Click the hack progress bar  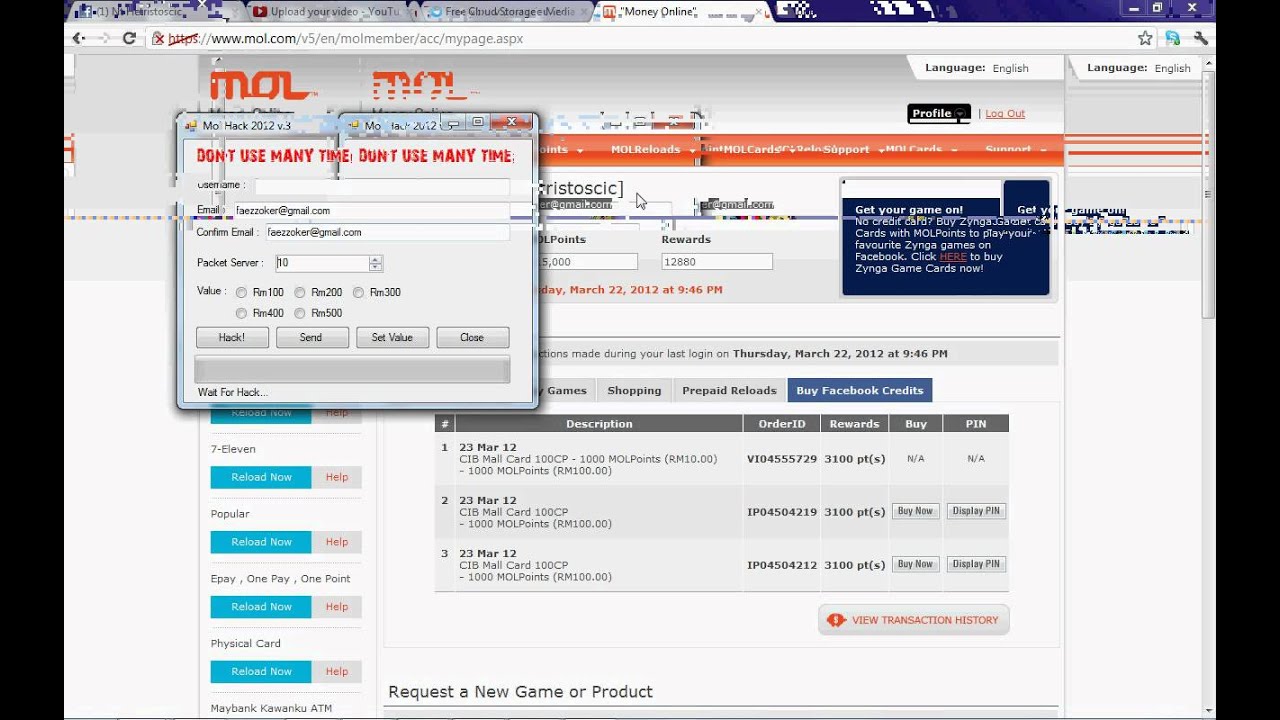pyautogui.click(x=352, y=369)
